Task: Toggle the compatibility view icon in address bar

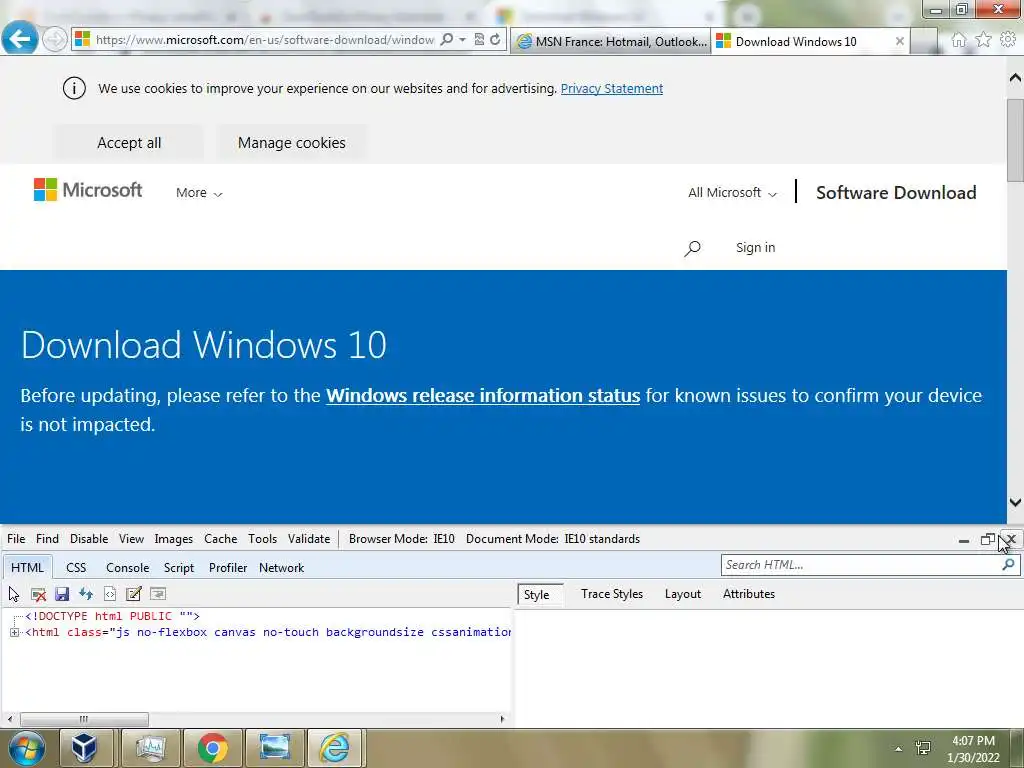Action: pyautogui.click(x=479, y=40)
